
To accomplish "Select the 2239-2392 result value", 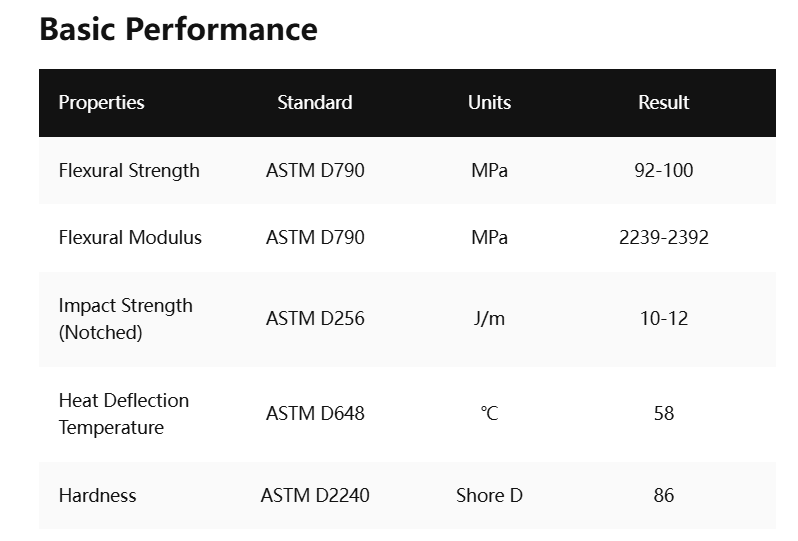I will 664,238.
